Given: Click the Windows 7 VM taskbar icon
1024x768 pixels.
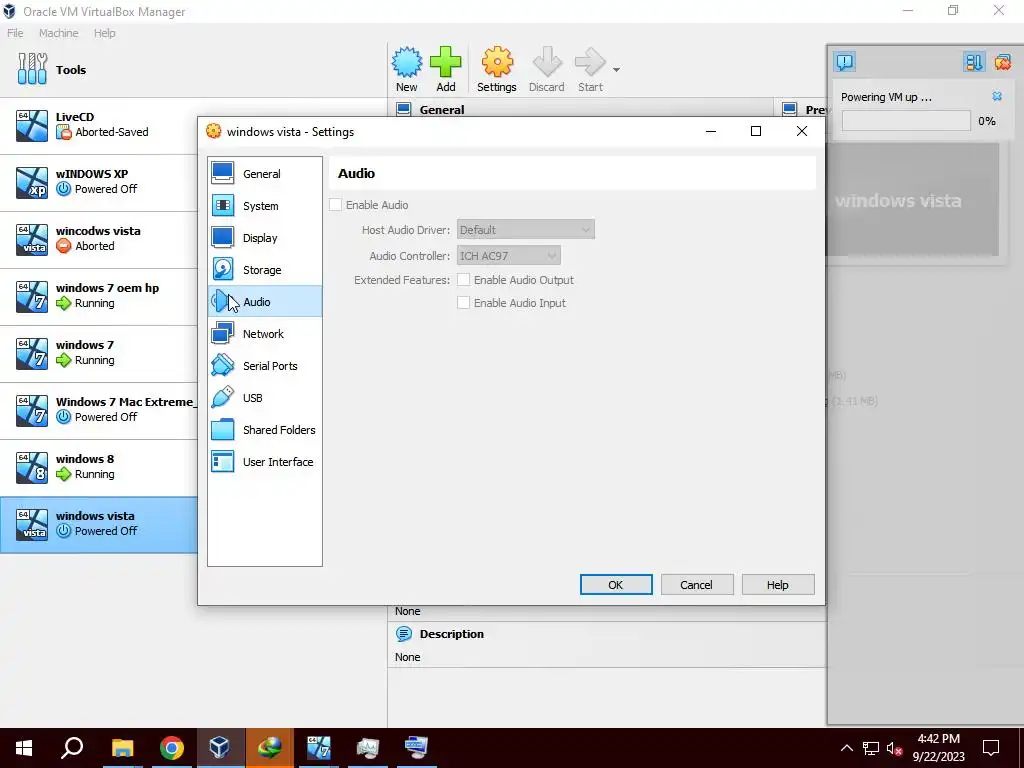Looking at the screenshot, I should [319, 748].
